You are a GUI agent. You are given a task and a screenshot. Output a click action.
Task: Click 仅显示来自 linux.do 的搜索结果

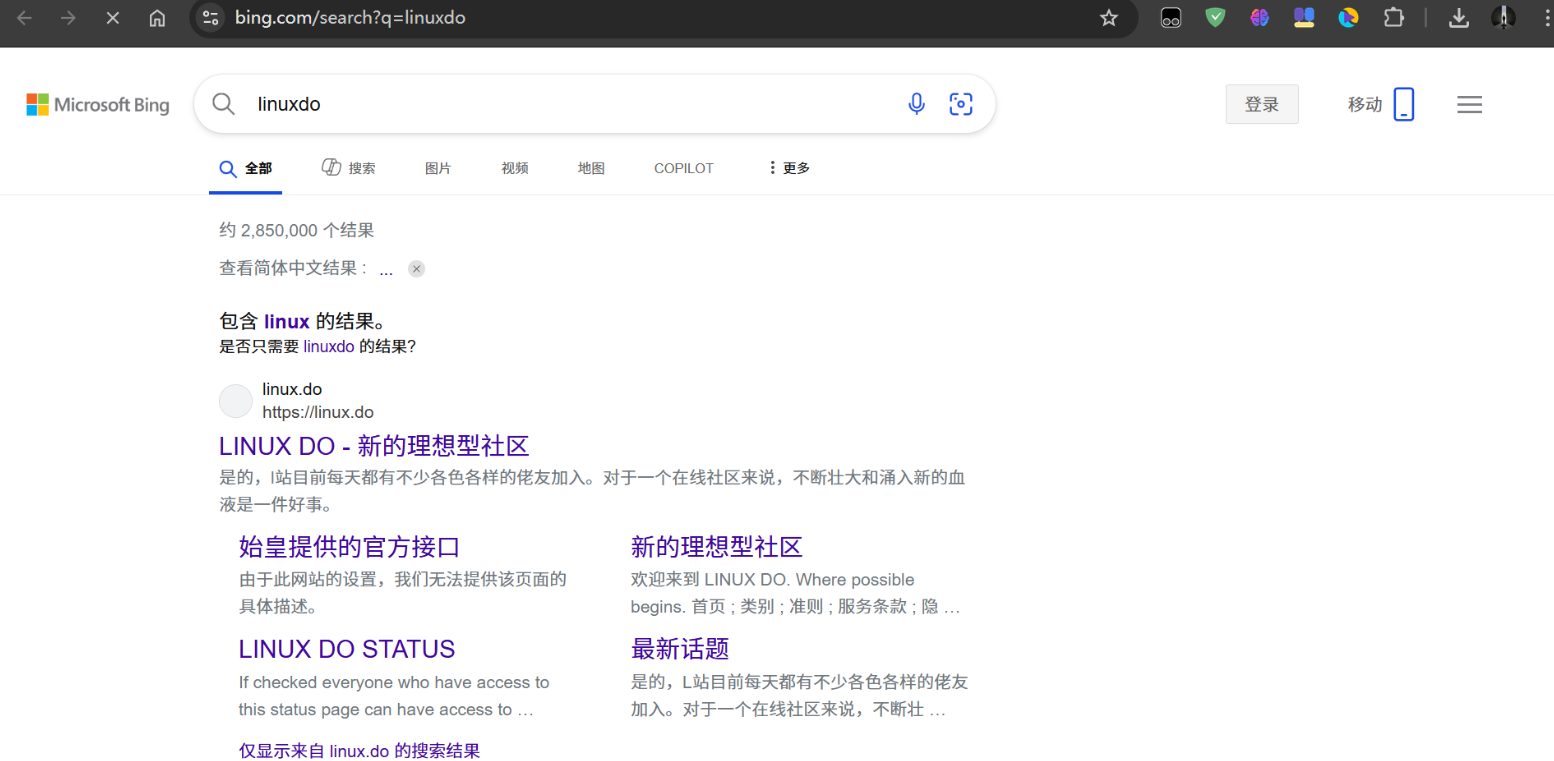pos(359,750)
